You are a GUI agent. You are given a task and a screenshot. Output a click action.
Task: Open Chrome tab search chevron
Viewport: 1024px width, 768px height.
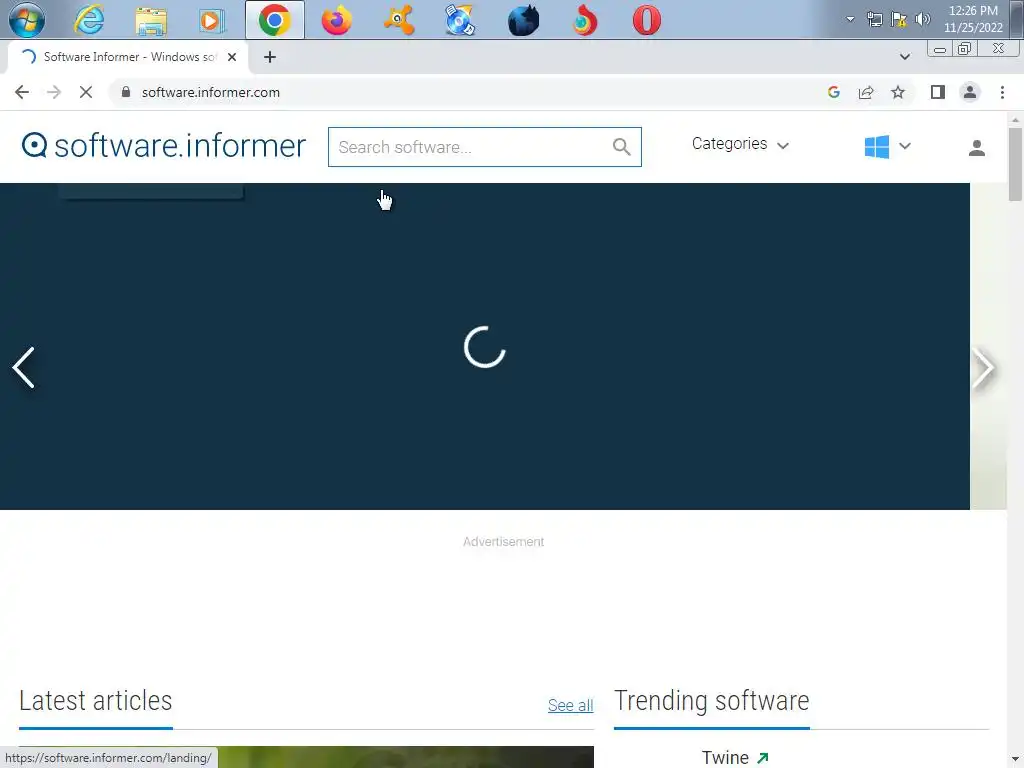pyautogui.click(x=904, y=57)
